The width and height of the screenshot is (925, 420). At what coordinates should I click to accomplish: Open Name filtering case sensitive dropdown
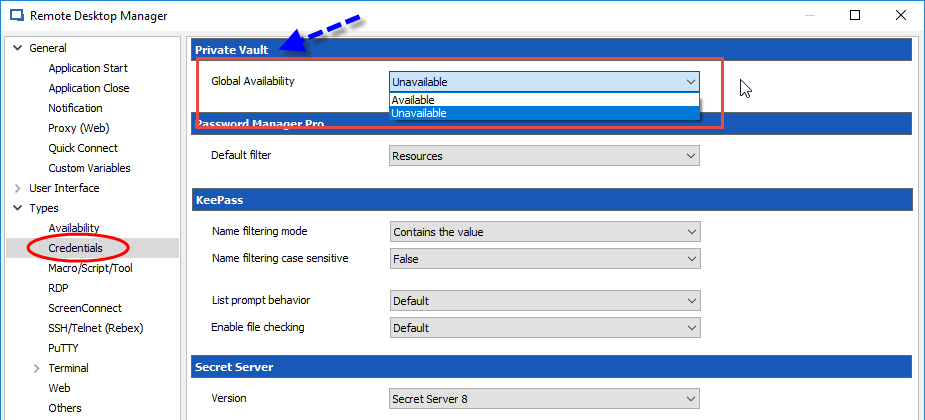pyautogui.click(x=543, y=259)
